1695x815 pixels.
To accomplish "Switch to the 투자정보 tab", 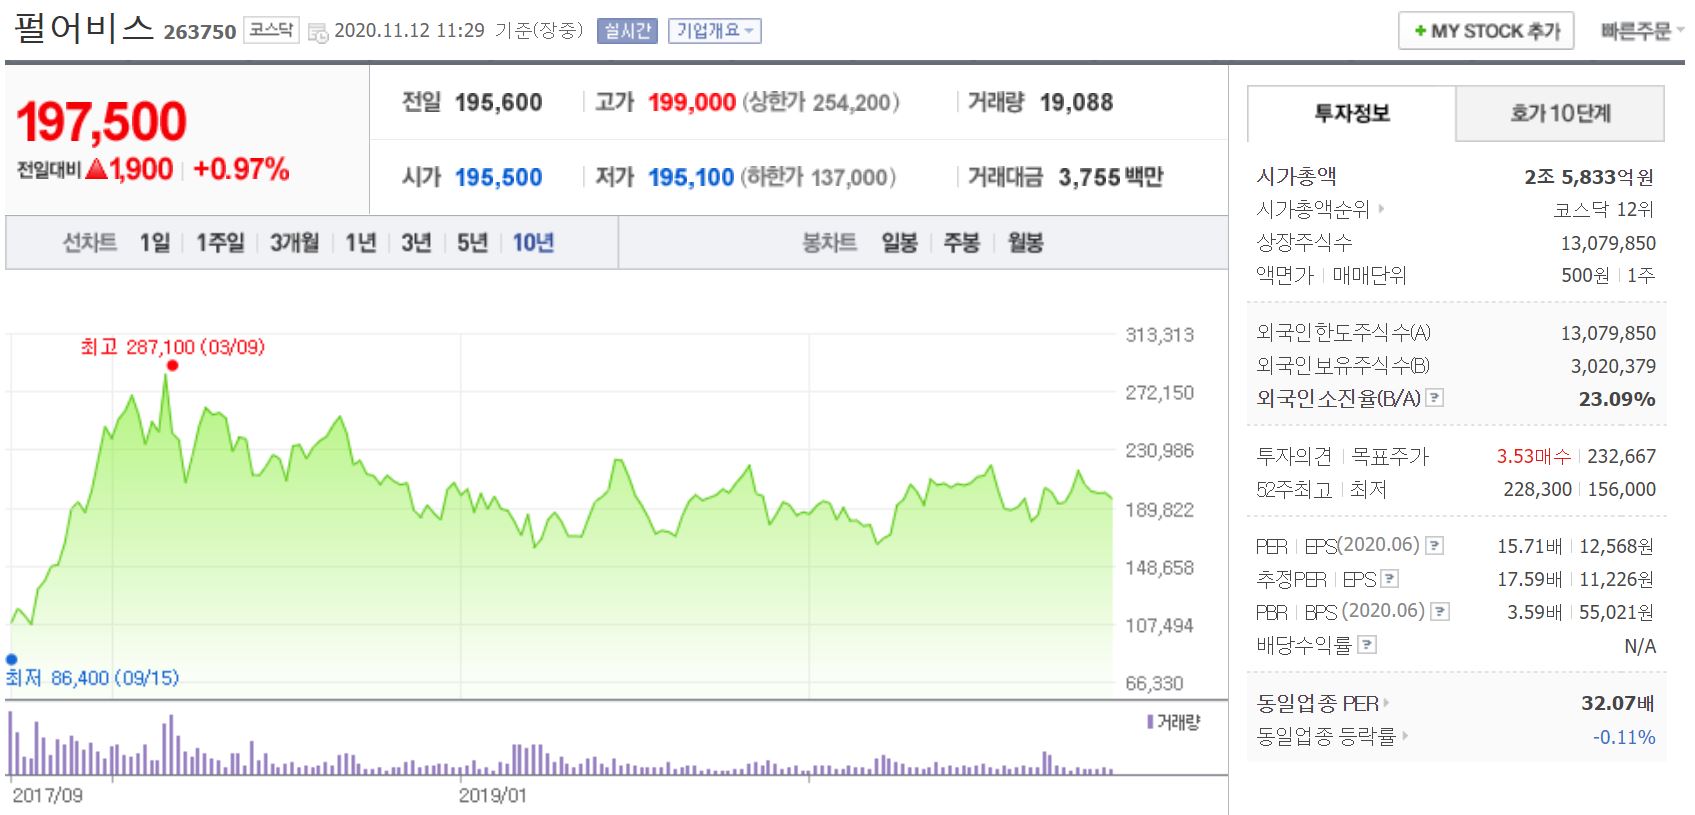I will tap(1351, 113).
